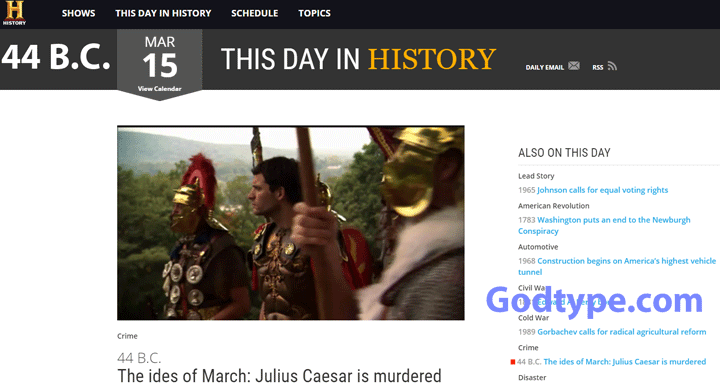Open This Day in History menu item
The width and height of the screenshot is (720, 387).
(163, 13)
